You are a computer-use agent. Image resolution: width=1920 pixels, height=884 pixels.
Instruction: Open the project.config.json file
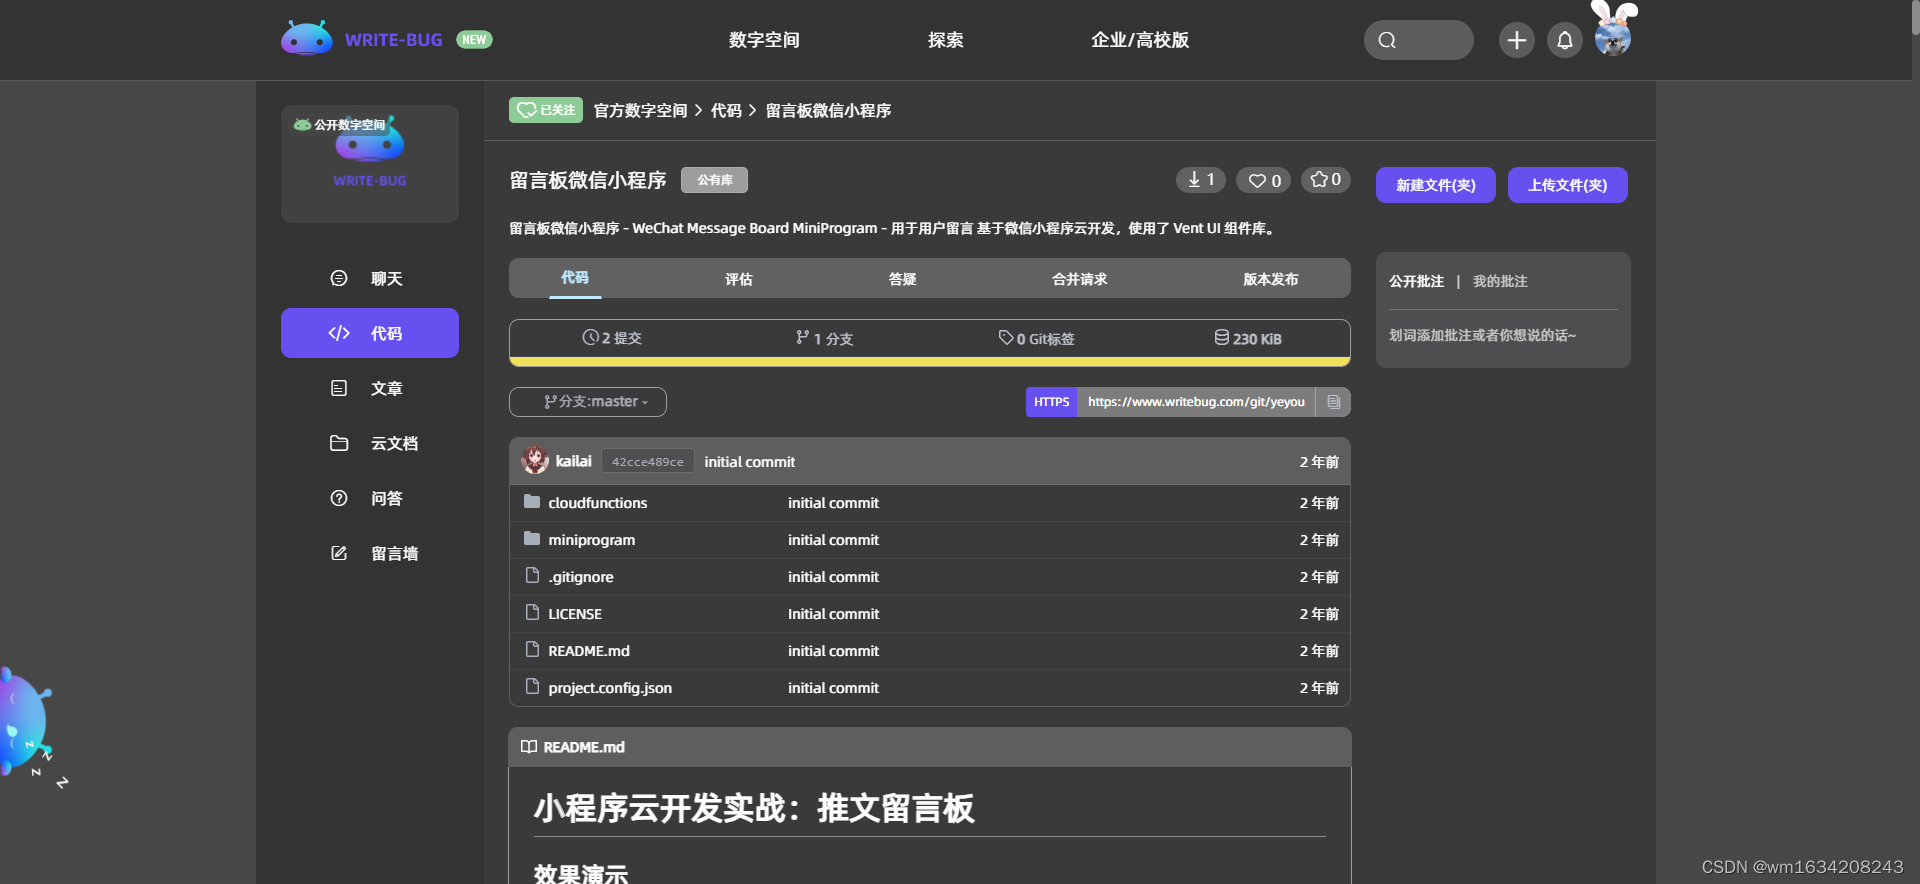pyautogui.click(x=610, y=688)
